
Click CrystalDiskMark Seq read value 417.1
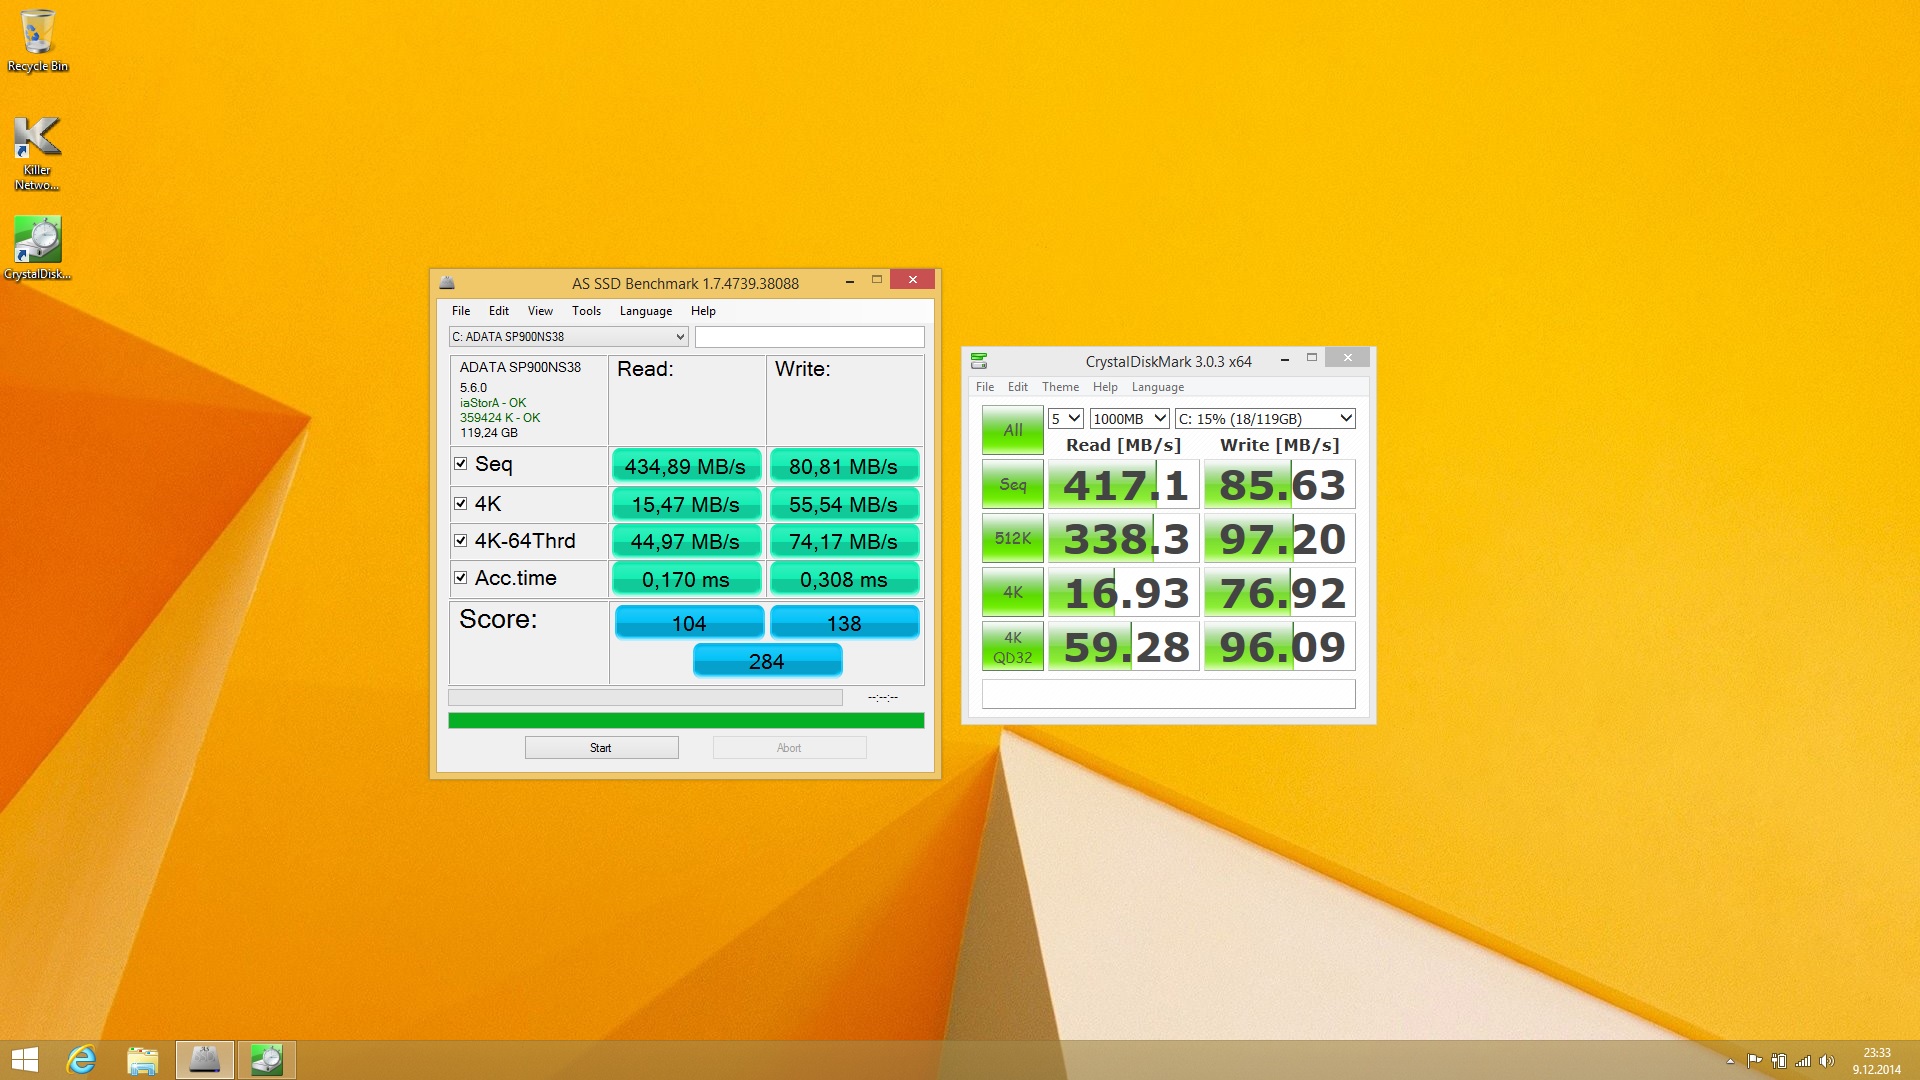[x=1123, y=485]
